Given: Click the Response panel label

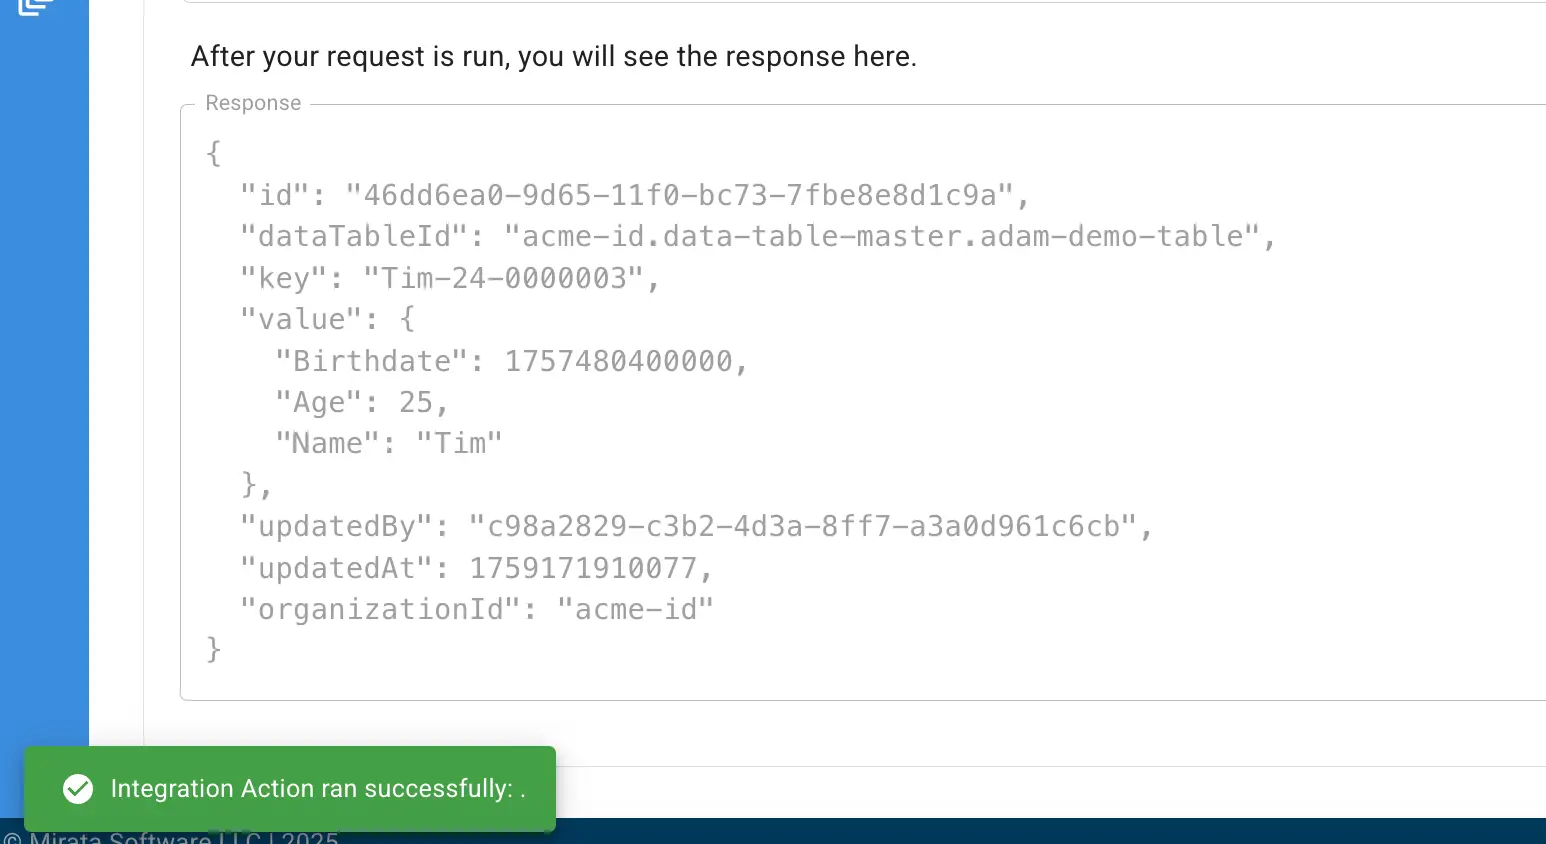Looking at the screenshot, I should pyautogui.click(x=252, y=103).
